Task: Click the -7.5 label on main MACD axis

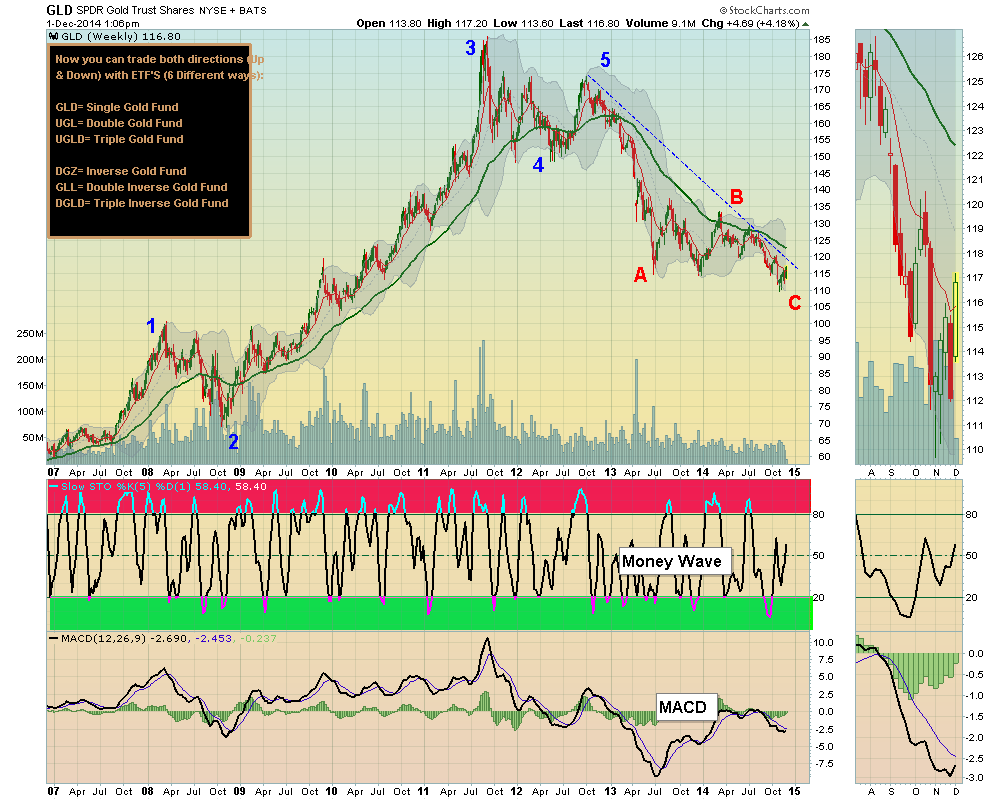Action: pos(824,764)
